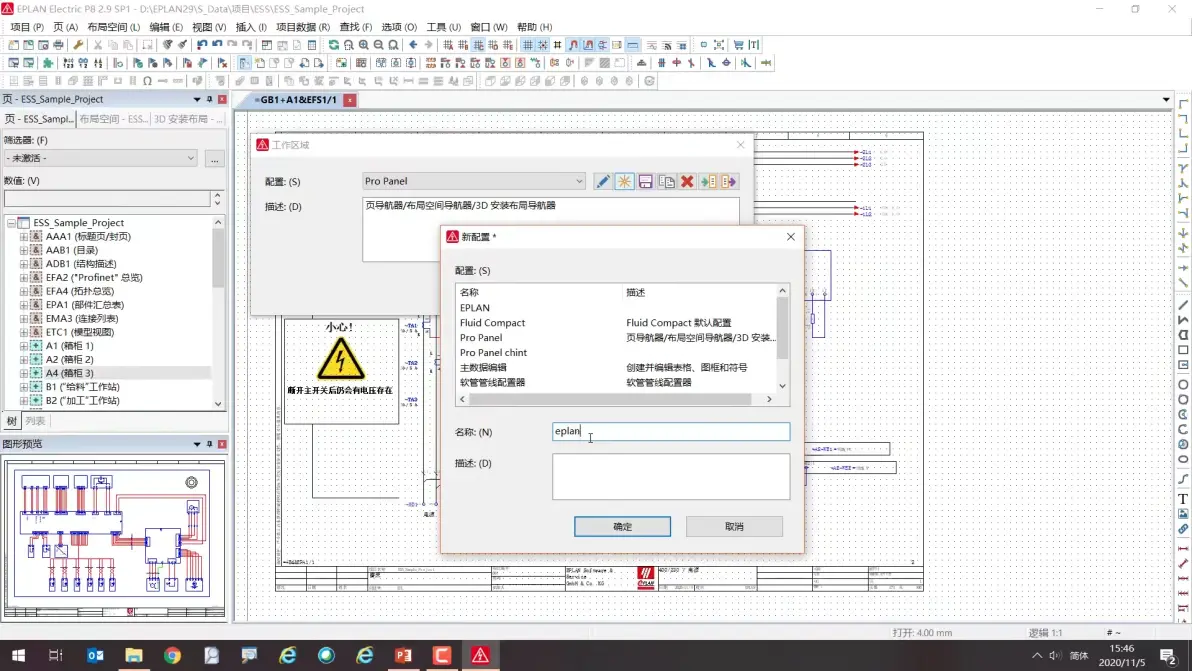Click the shopping cart icon in toolbar
The height and width of the screenshot is (671, 1192).
tap(738, 45)
